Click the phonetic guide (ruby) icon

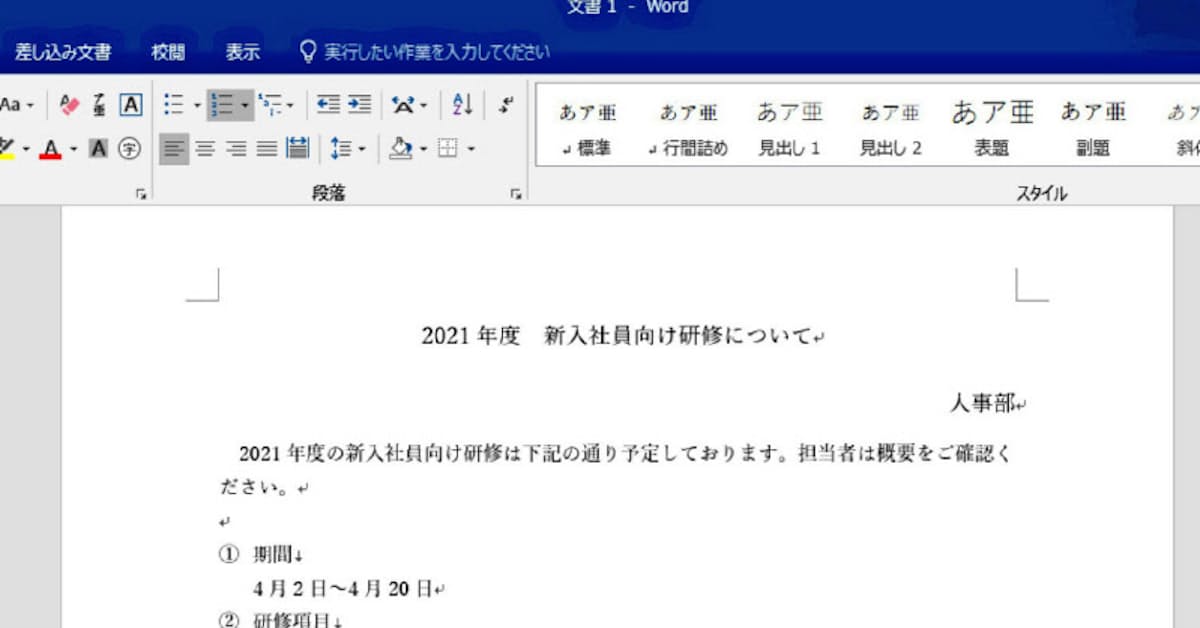pyautogui.click(x=99, y=105)
